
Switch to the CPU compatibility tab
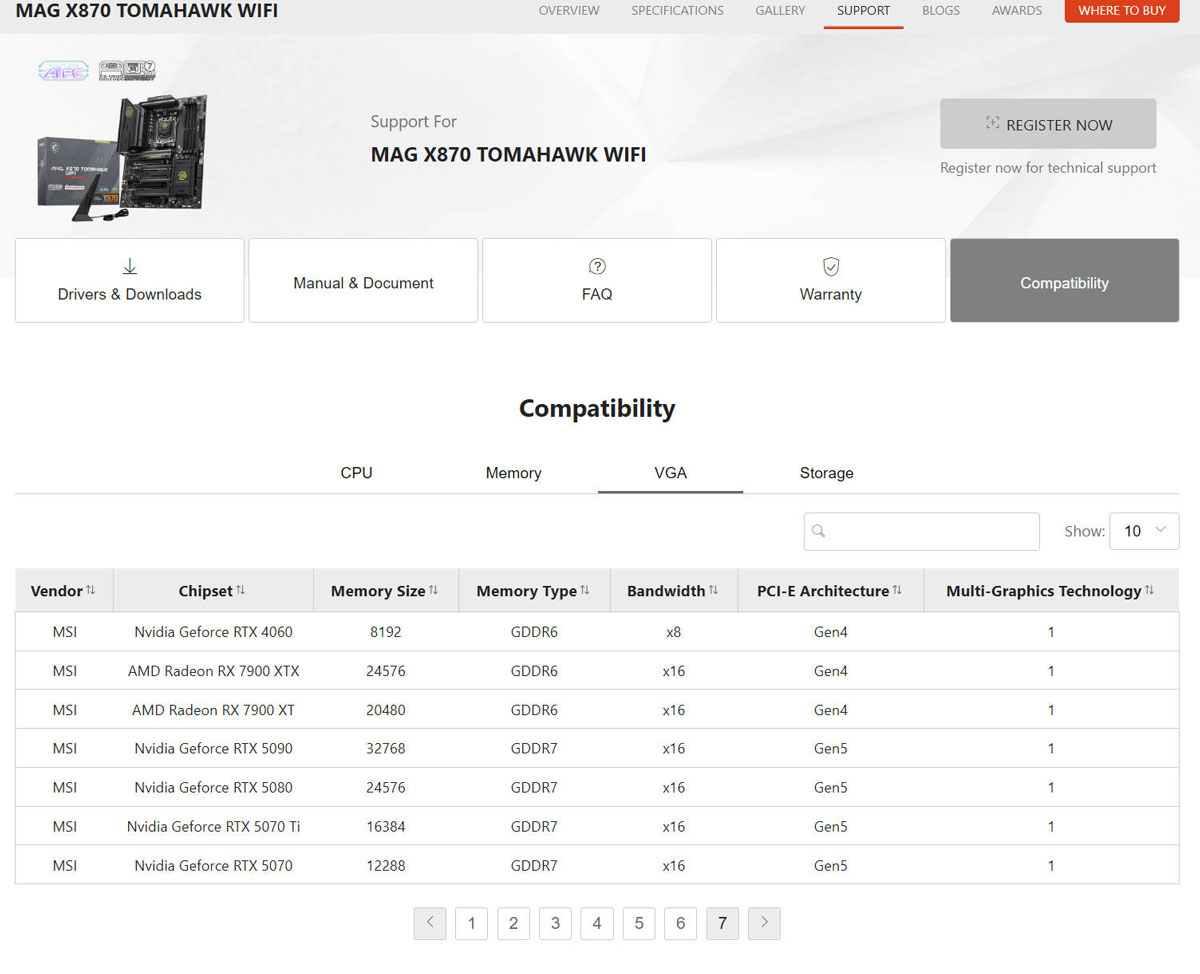point(356,472)
